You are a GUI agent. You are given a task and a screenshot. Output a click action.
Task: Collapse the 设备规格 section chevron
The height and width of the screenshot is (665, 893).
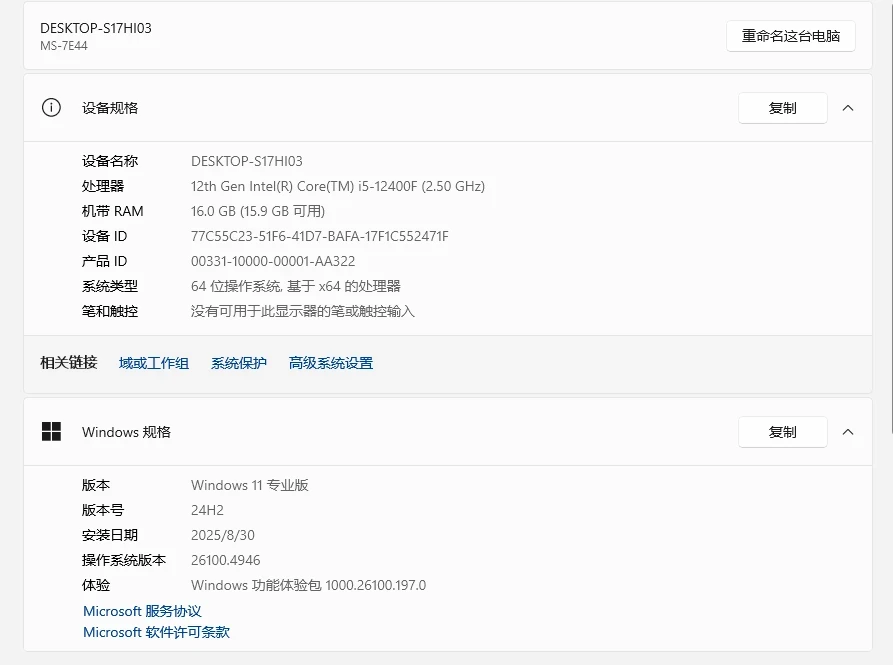848,108
